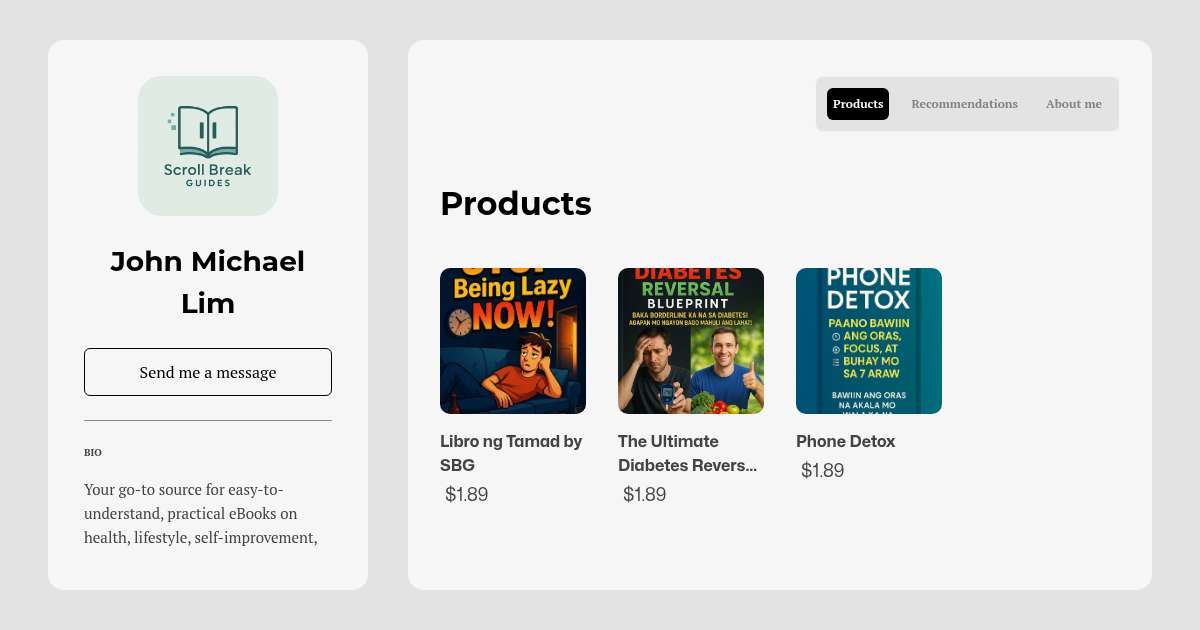
Task: Click the Diabetes Reversal Blueprint cover thumbnail
Action: click(x=691, y=341)
